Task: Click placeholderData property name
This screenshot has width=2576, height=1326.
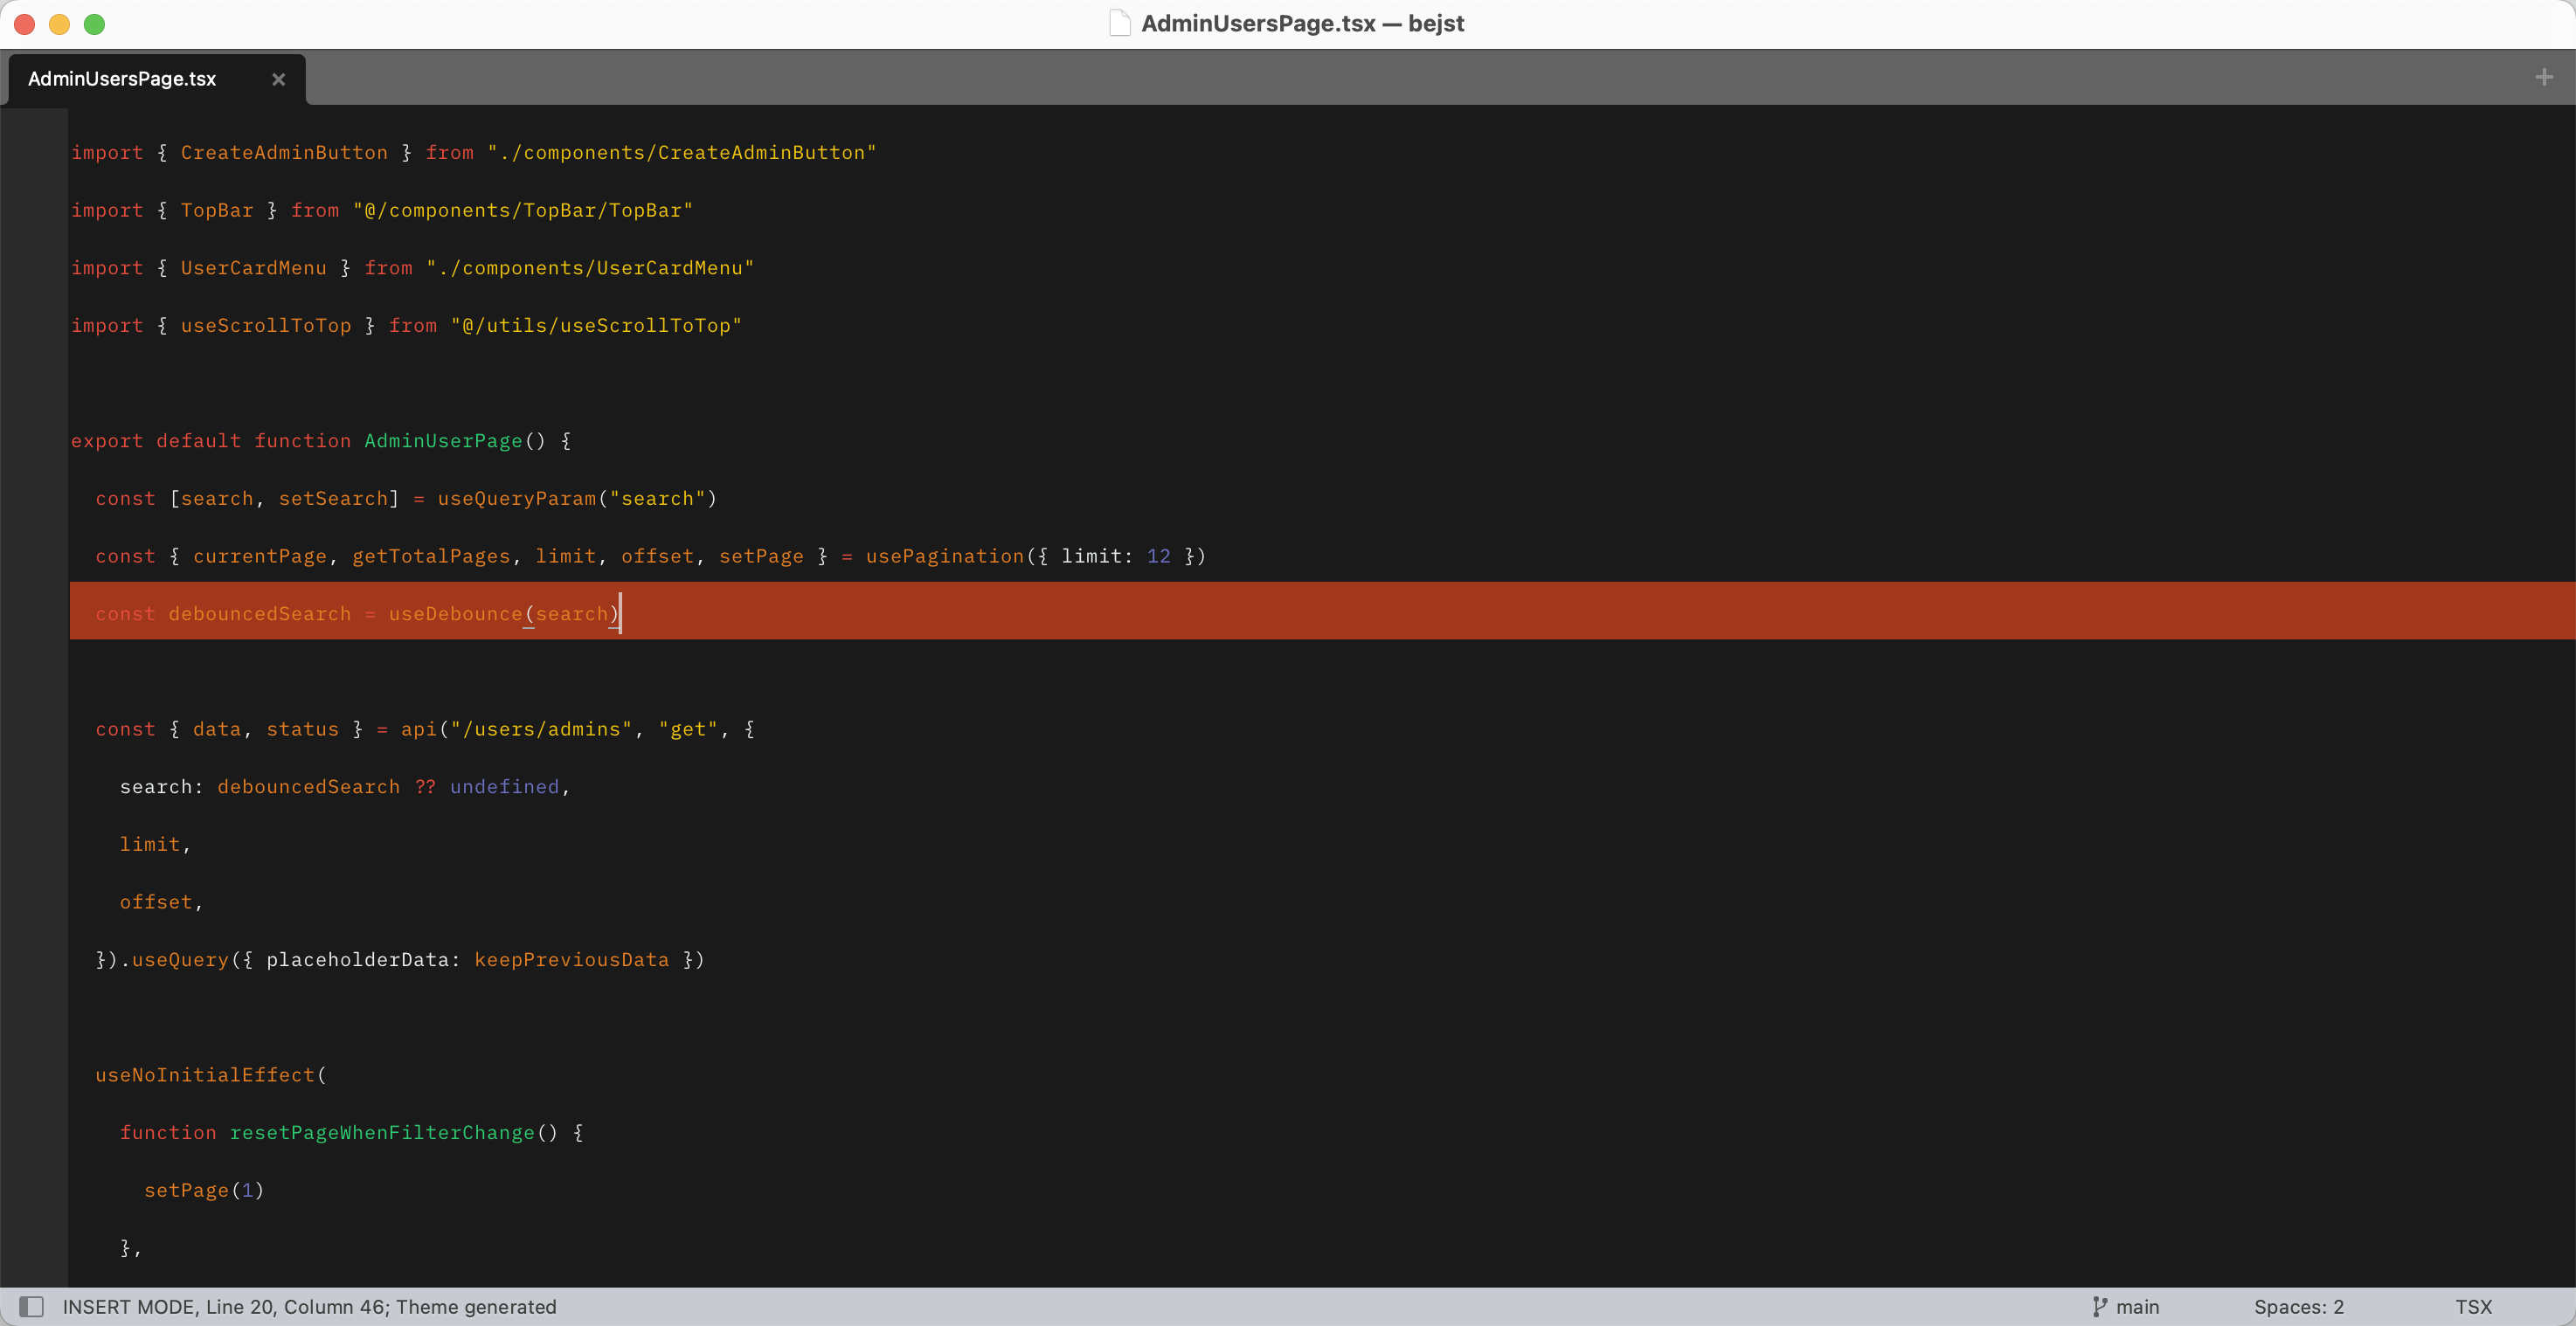Action: [357, 960]
